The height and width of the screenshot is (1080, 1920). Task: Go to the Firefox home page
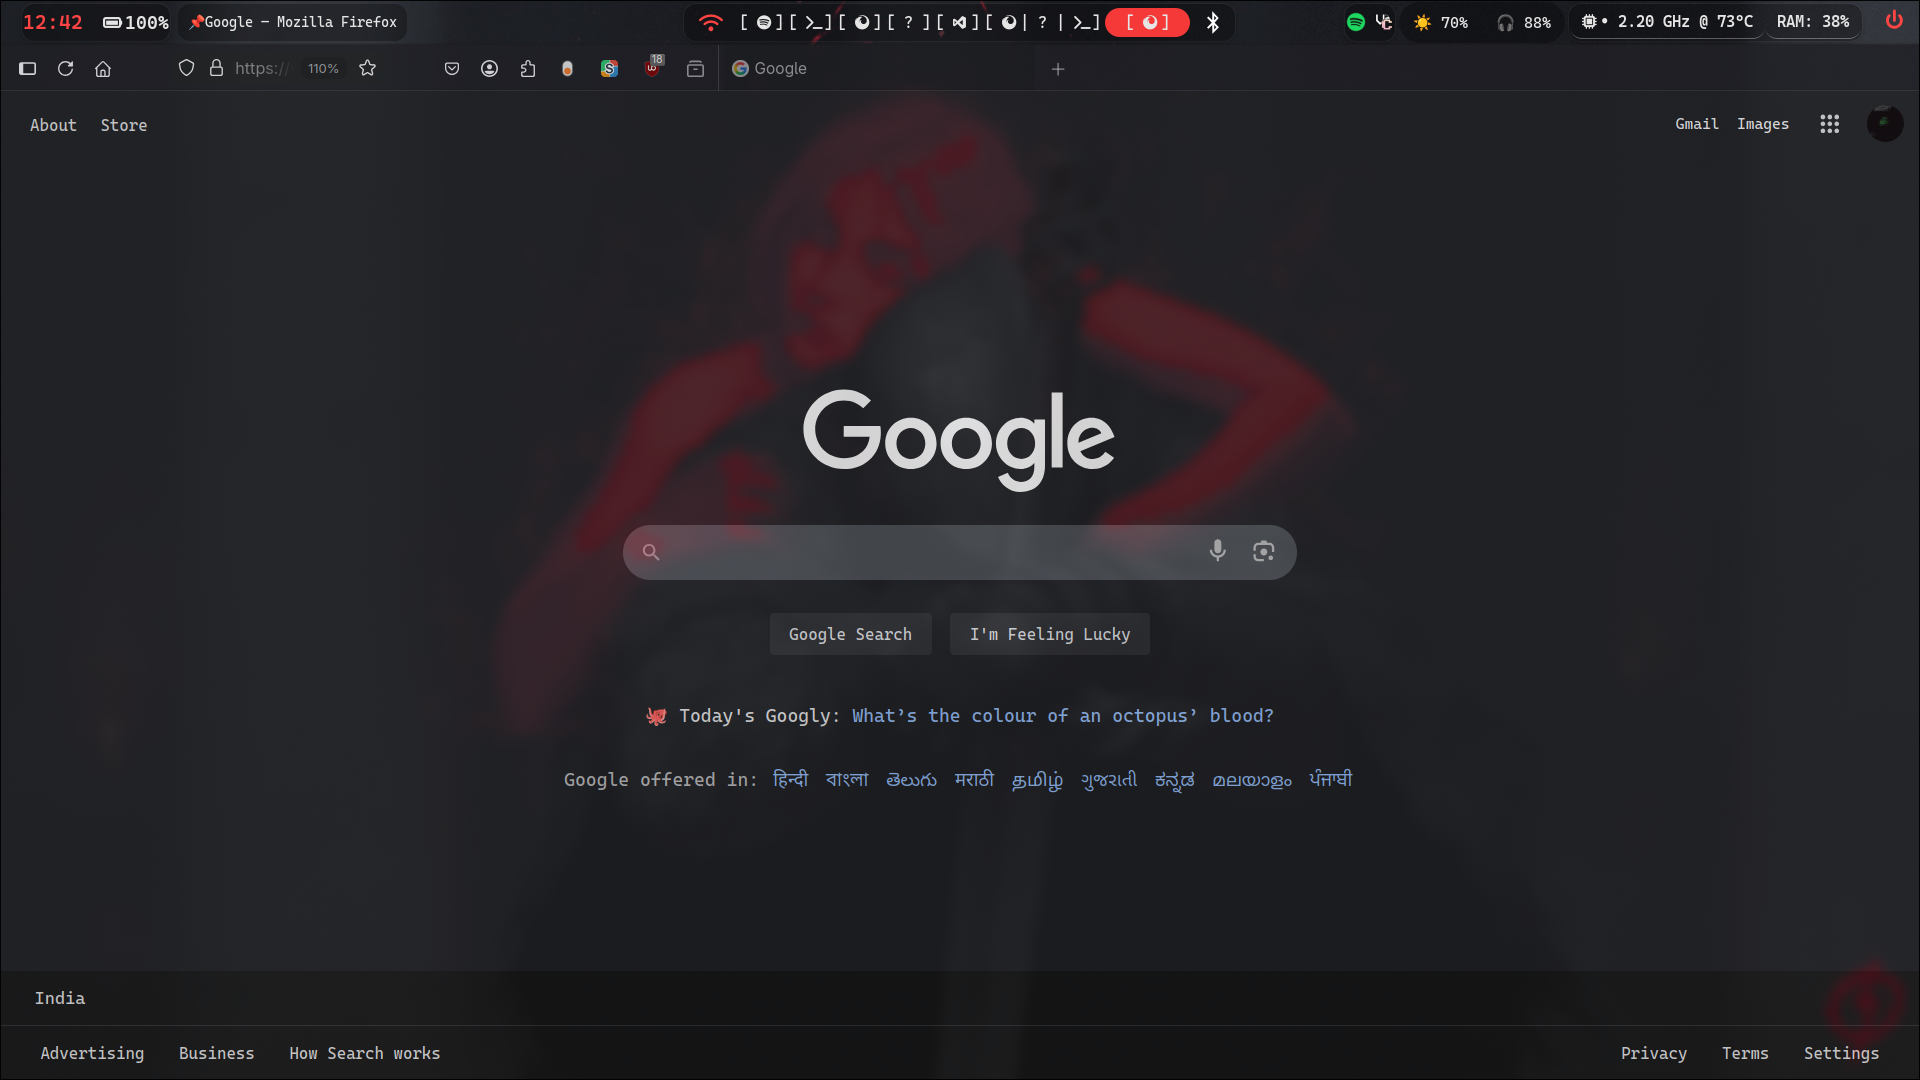tap(103, 69)
